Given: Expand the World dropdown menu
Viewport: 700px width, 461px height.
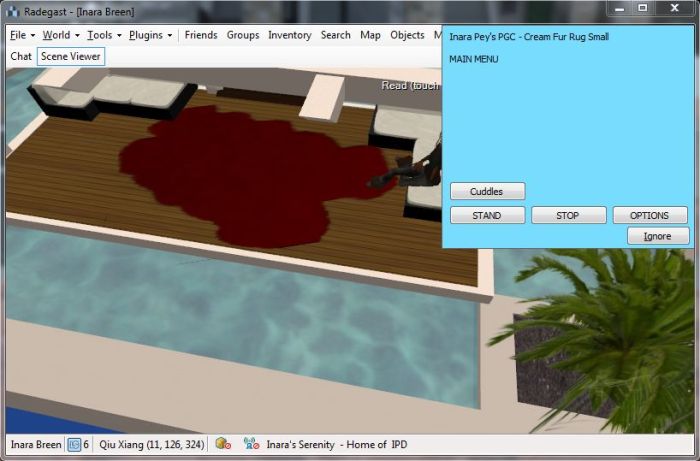Looking at the screenshot, I should (x=60, y=35).
